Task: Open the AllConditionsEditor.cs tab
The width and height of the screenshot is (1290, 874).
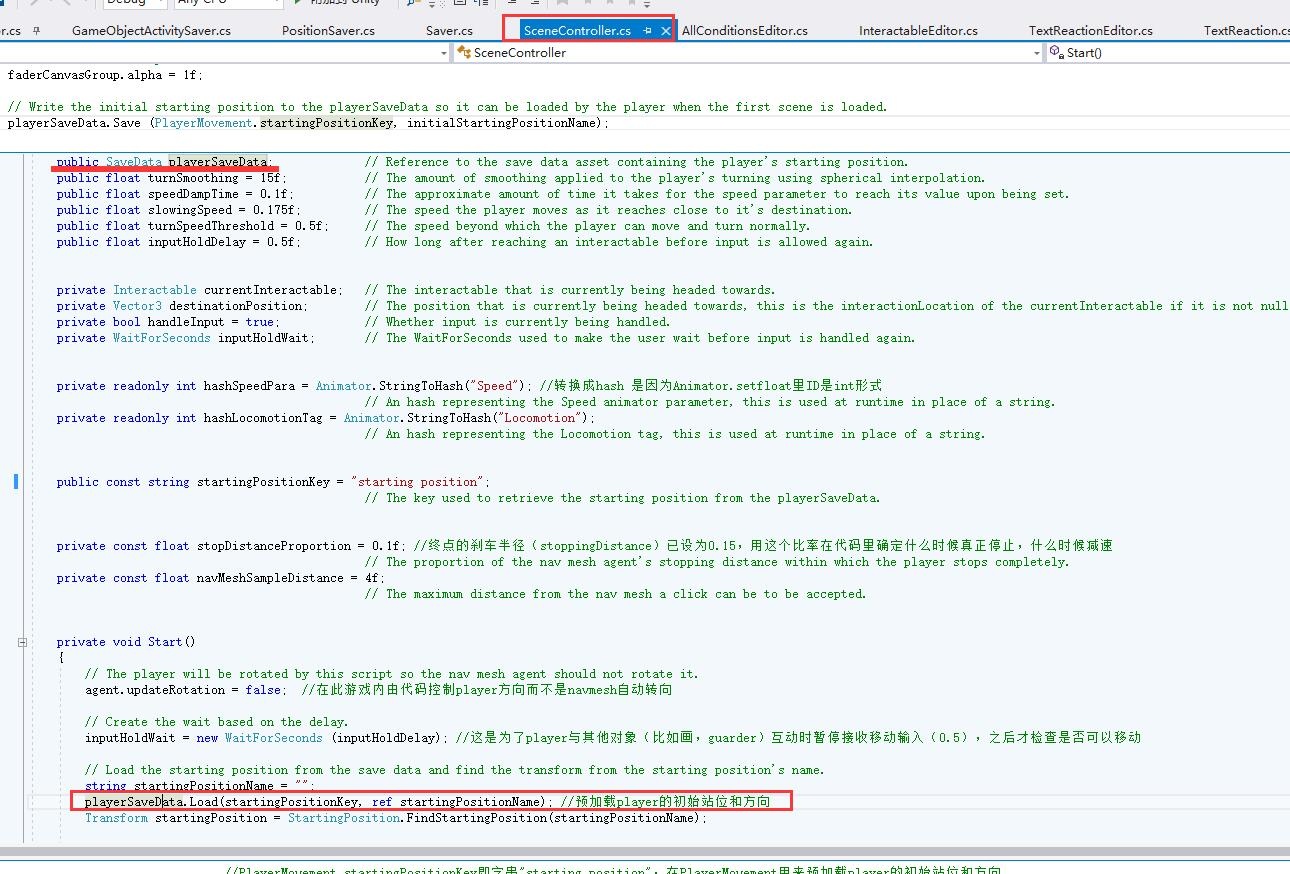Action: click(x=744, y=31)
